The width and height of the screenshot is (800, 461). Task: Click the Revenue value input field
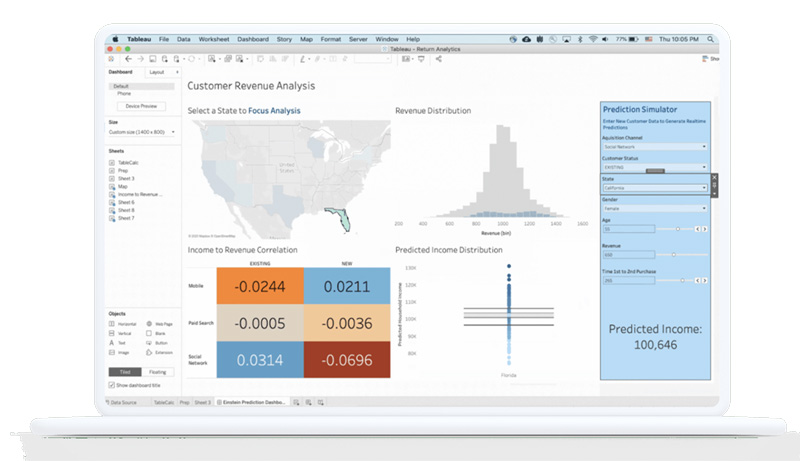click(x=629, y=254)
